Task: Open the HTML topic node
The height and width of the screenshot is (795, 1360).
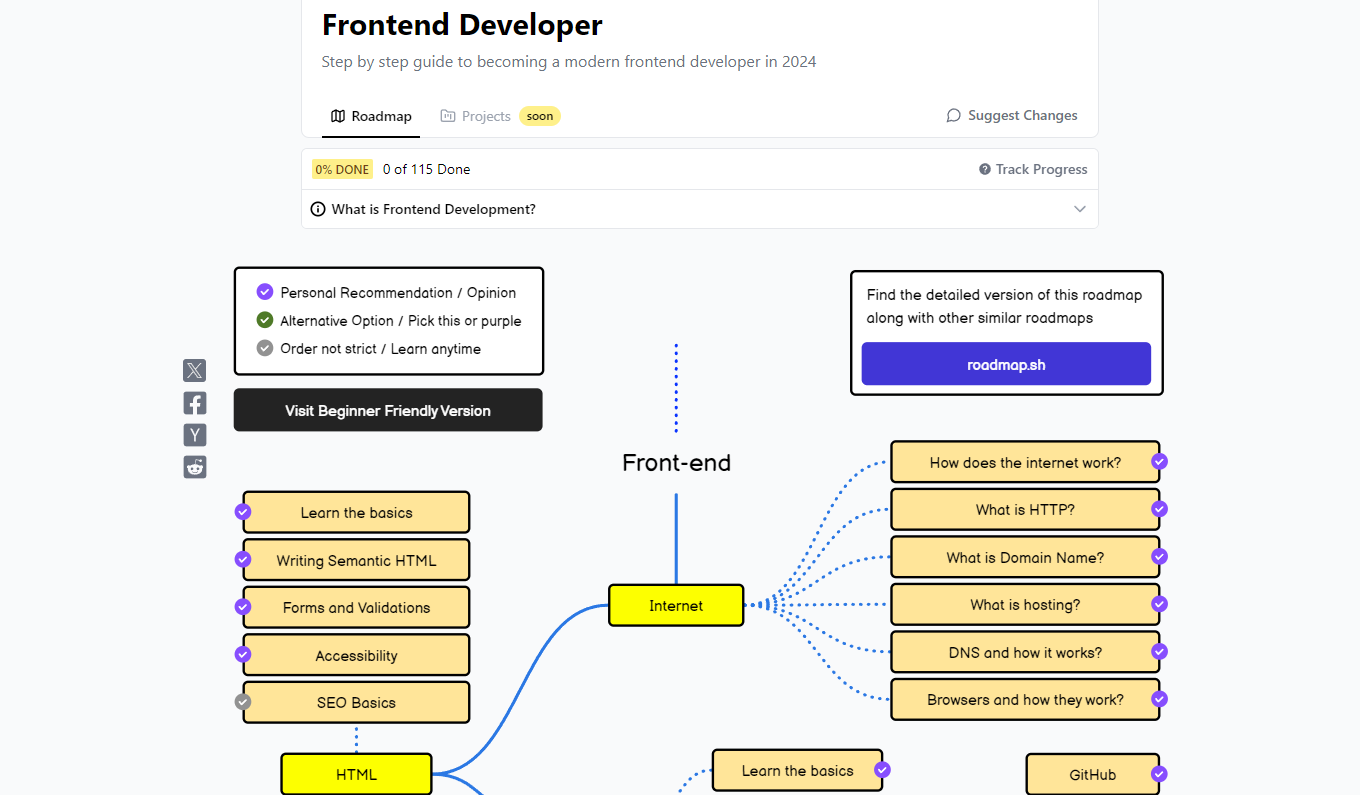Action: click(356, 774)
